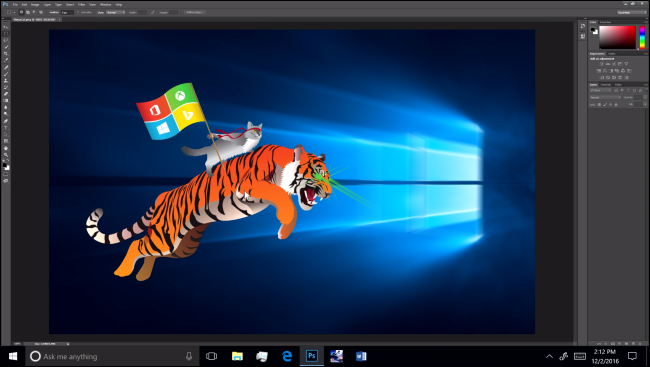Open the File menu
Image resolution: width=650 pixels, height=367 pixels.
pyautogui.click(x=15, y=5)
